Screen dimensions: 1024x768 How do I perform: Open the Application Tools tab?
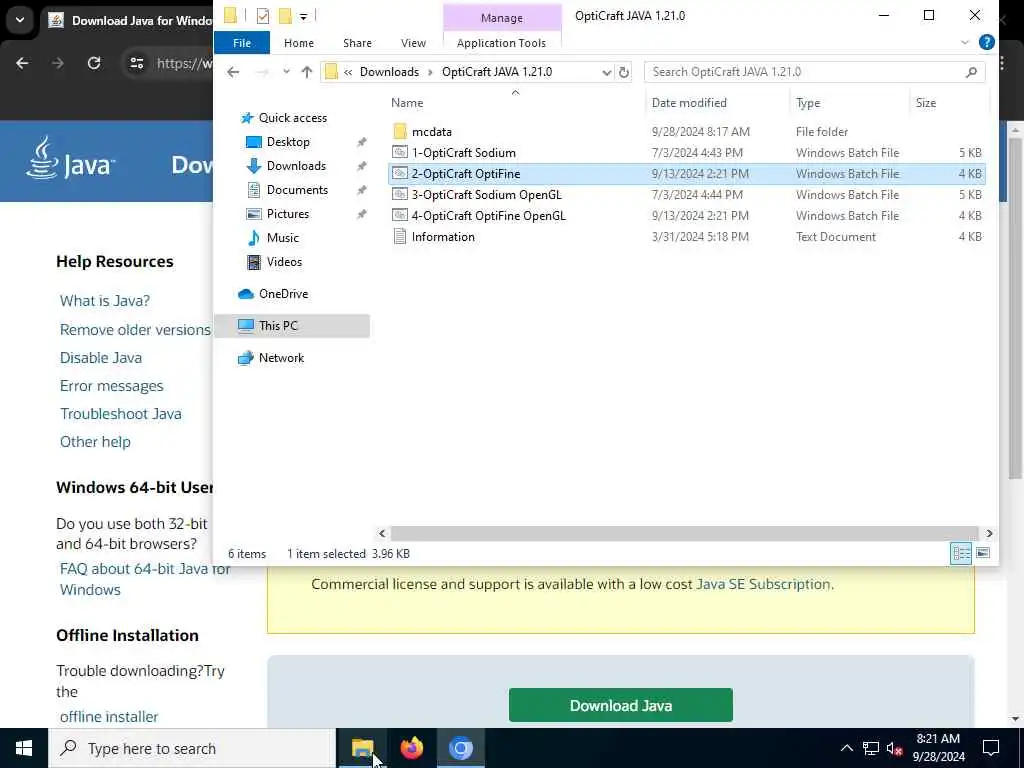[x=501, y=42]
